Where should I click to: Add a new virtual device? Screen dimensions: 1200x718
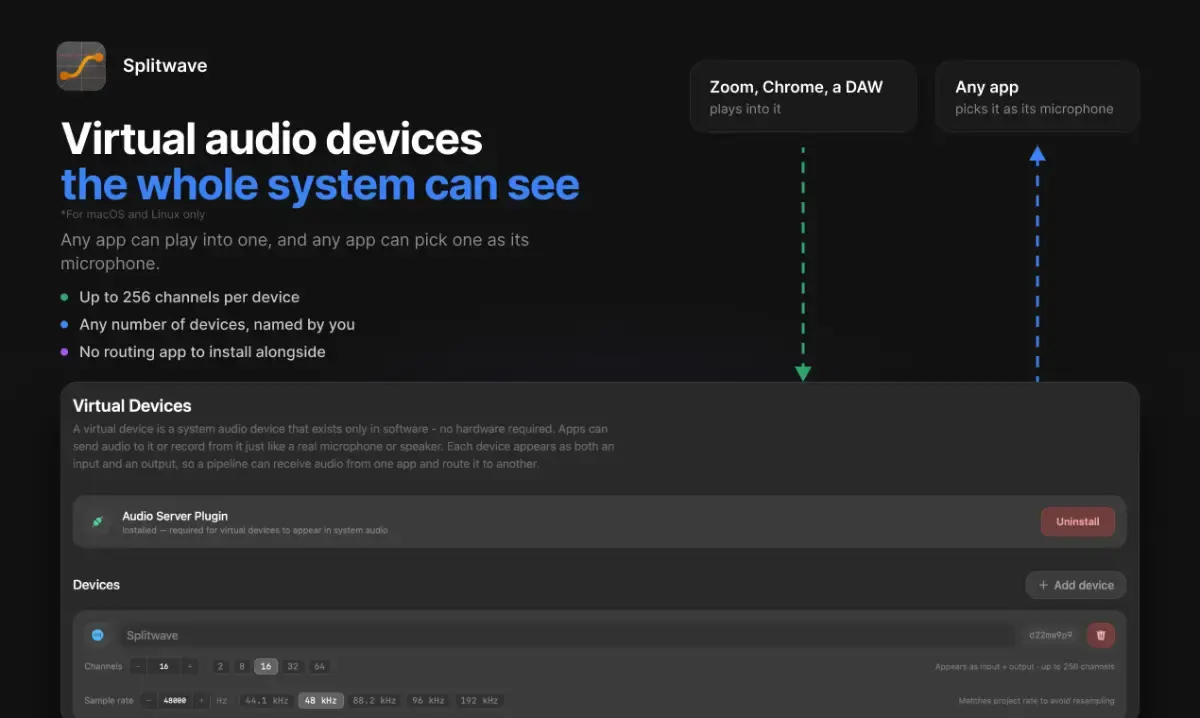tap(1076, 585)
